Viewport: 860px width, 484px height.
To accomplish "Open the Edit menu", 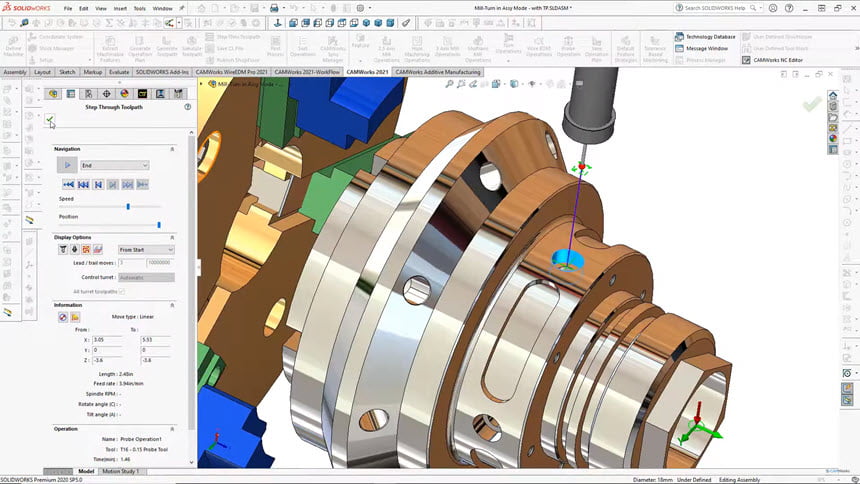I will click(83, 8).
